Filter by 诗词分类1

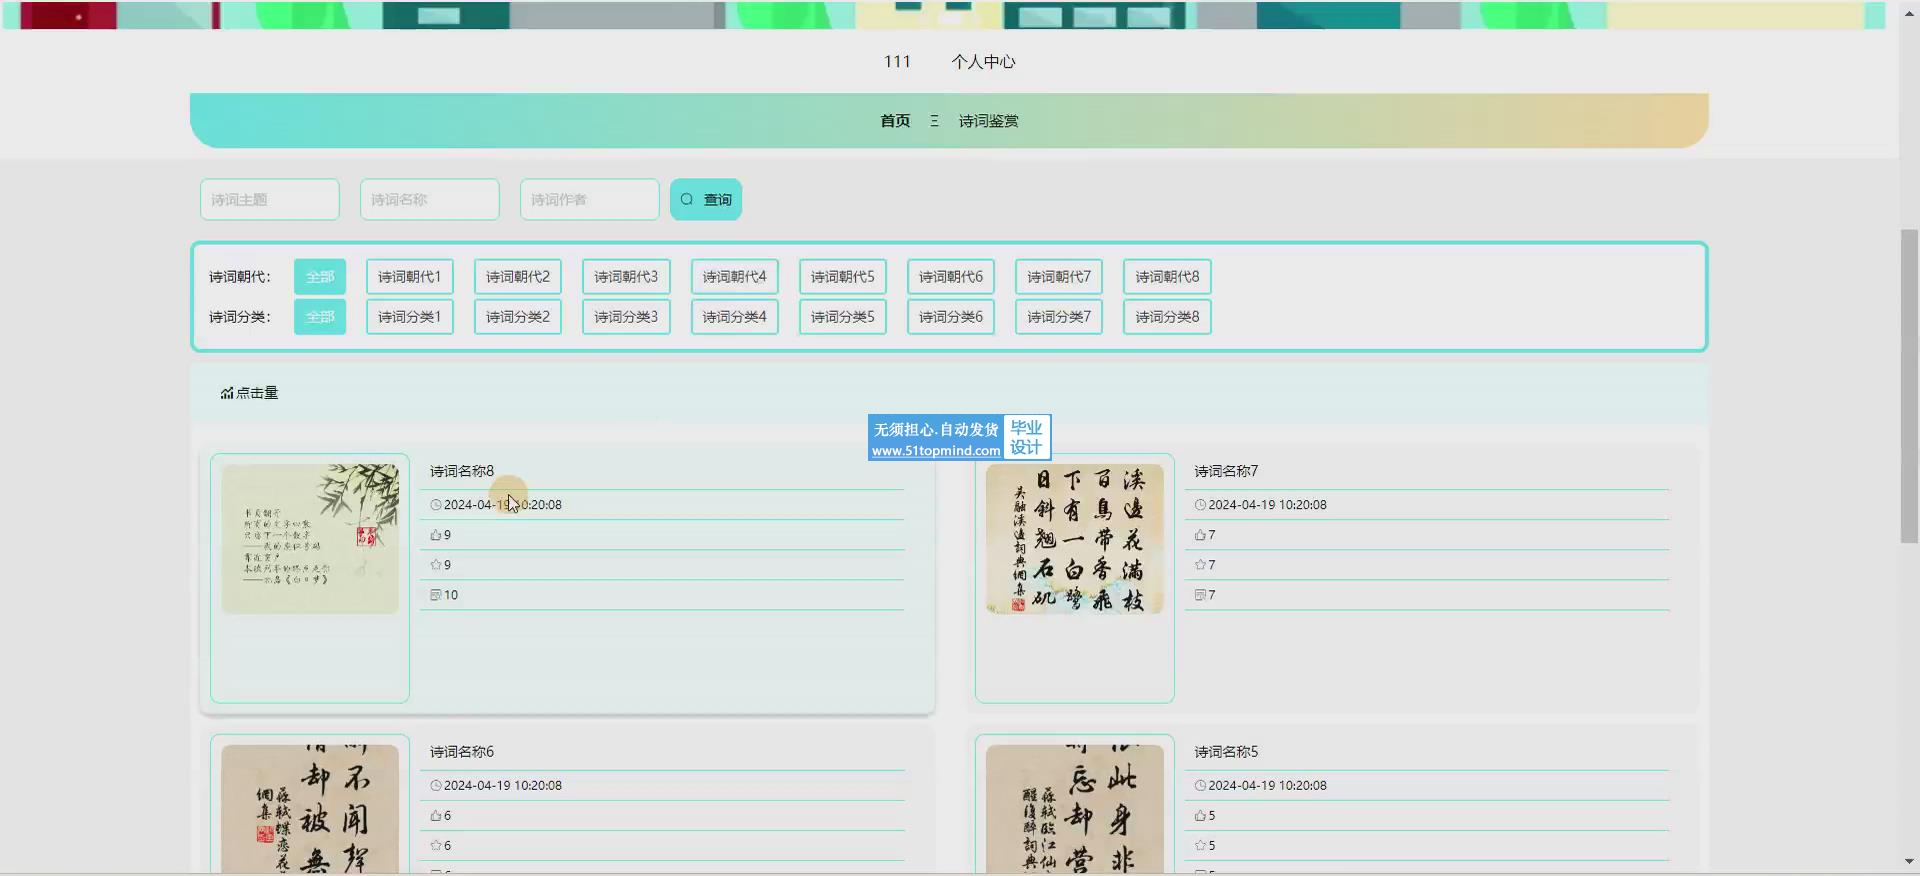(410, 317)
